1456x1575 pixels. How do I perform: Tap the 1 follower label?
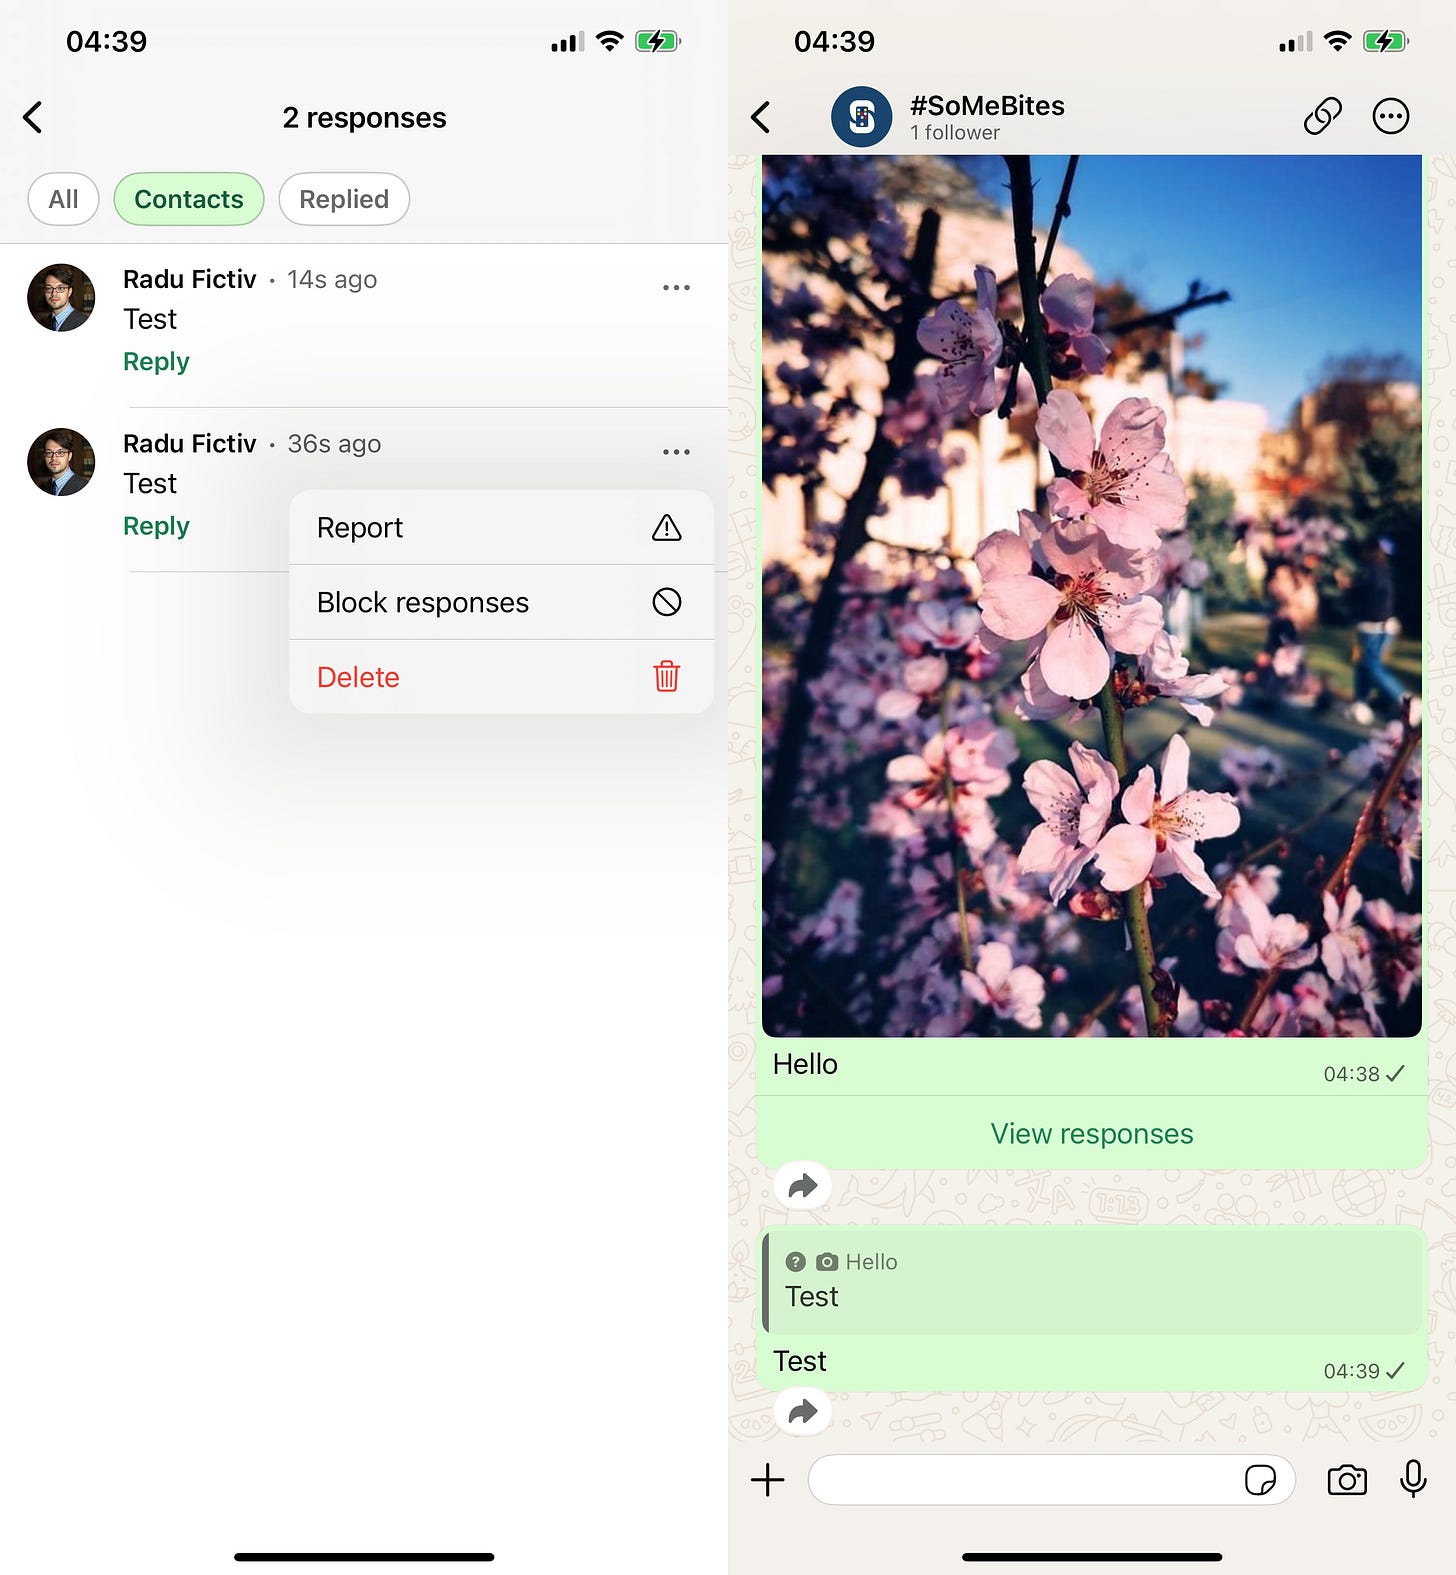(955, 133)
